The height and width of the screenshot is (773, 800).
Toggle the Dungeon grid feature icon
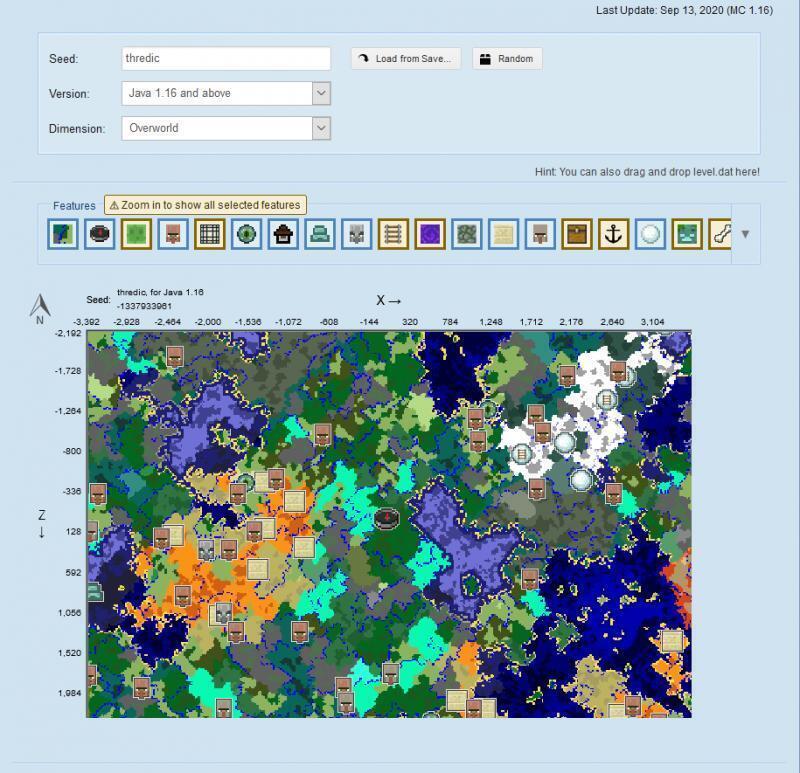click(x=210, y=234)
